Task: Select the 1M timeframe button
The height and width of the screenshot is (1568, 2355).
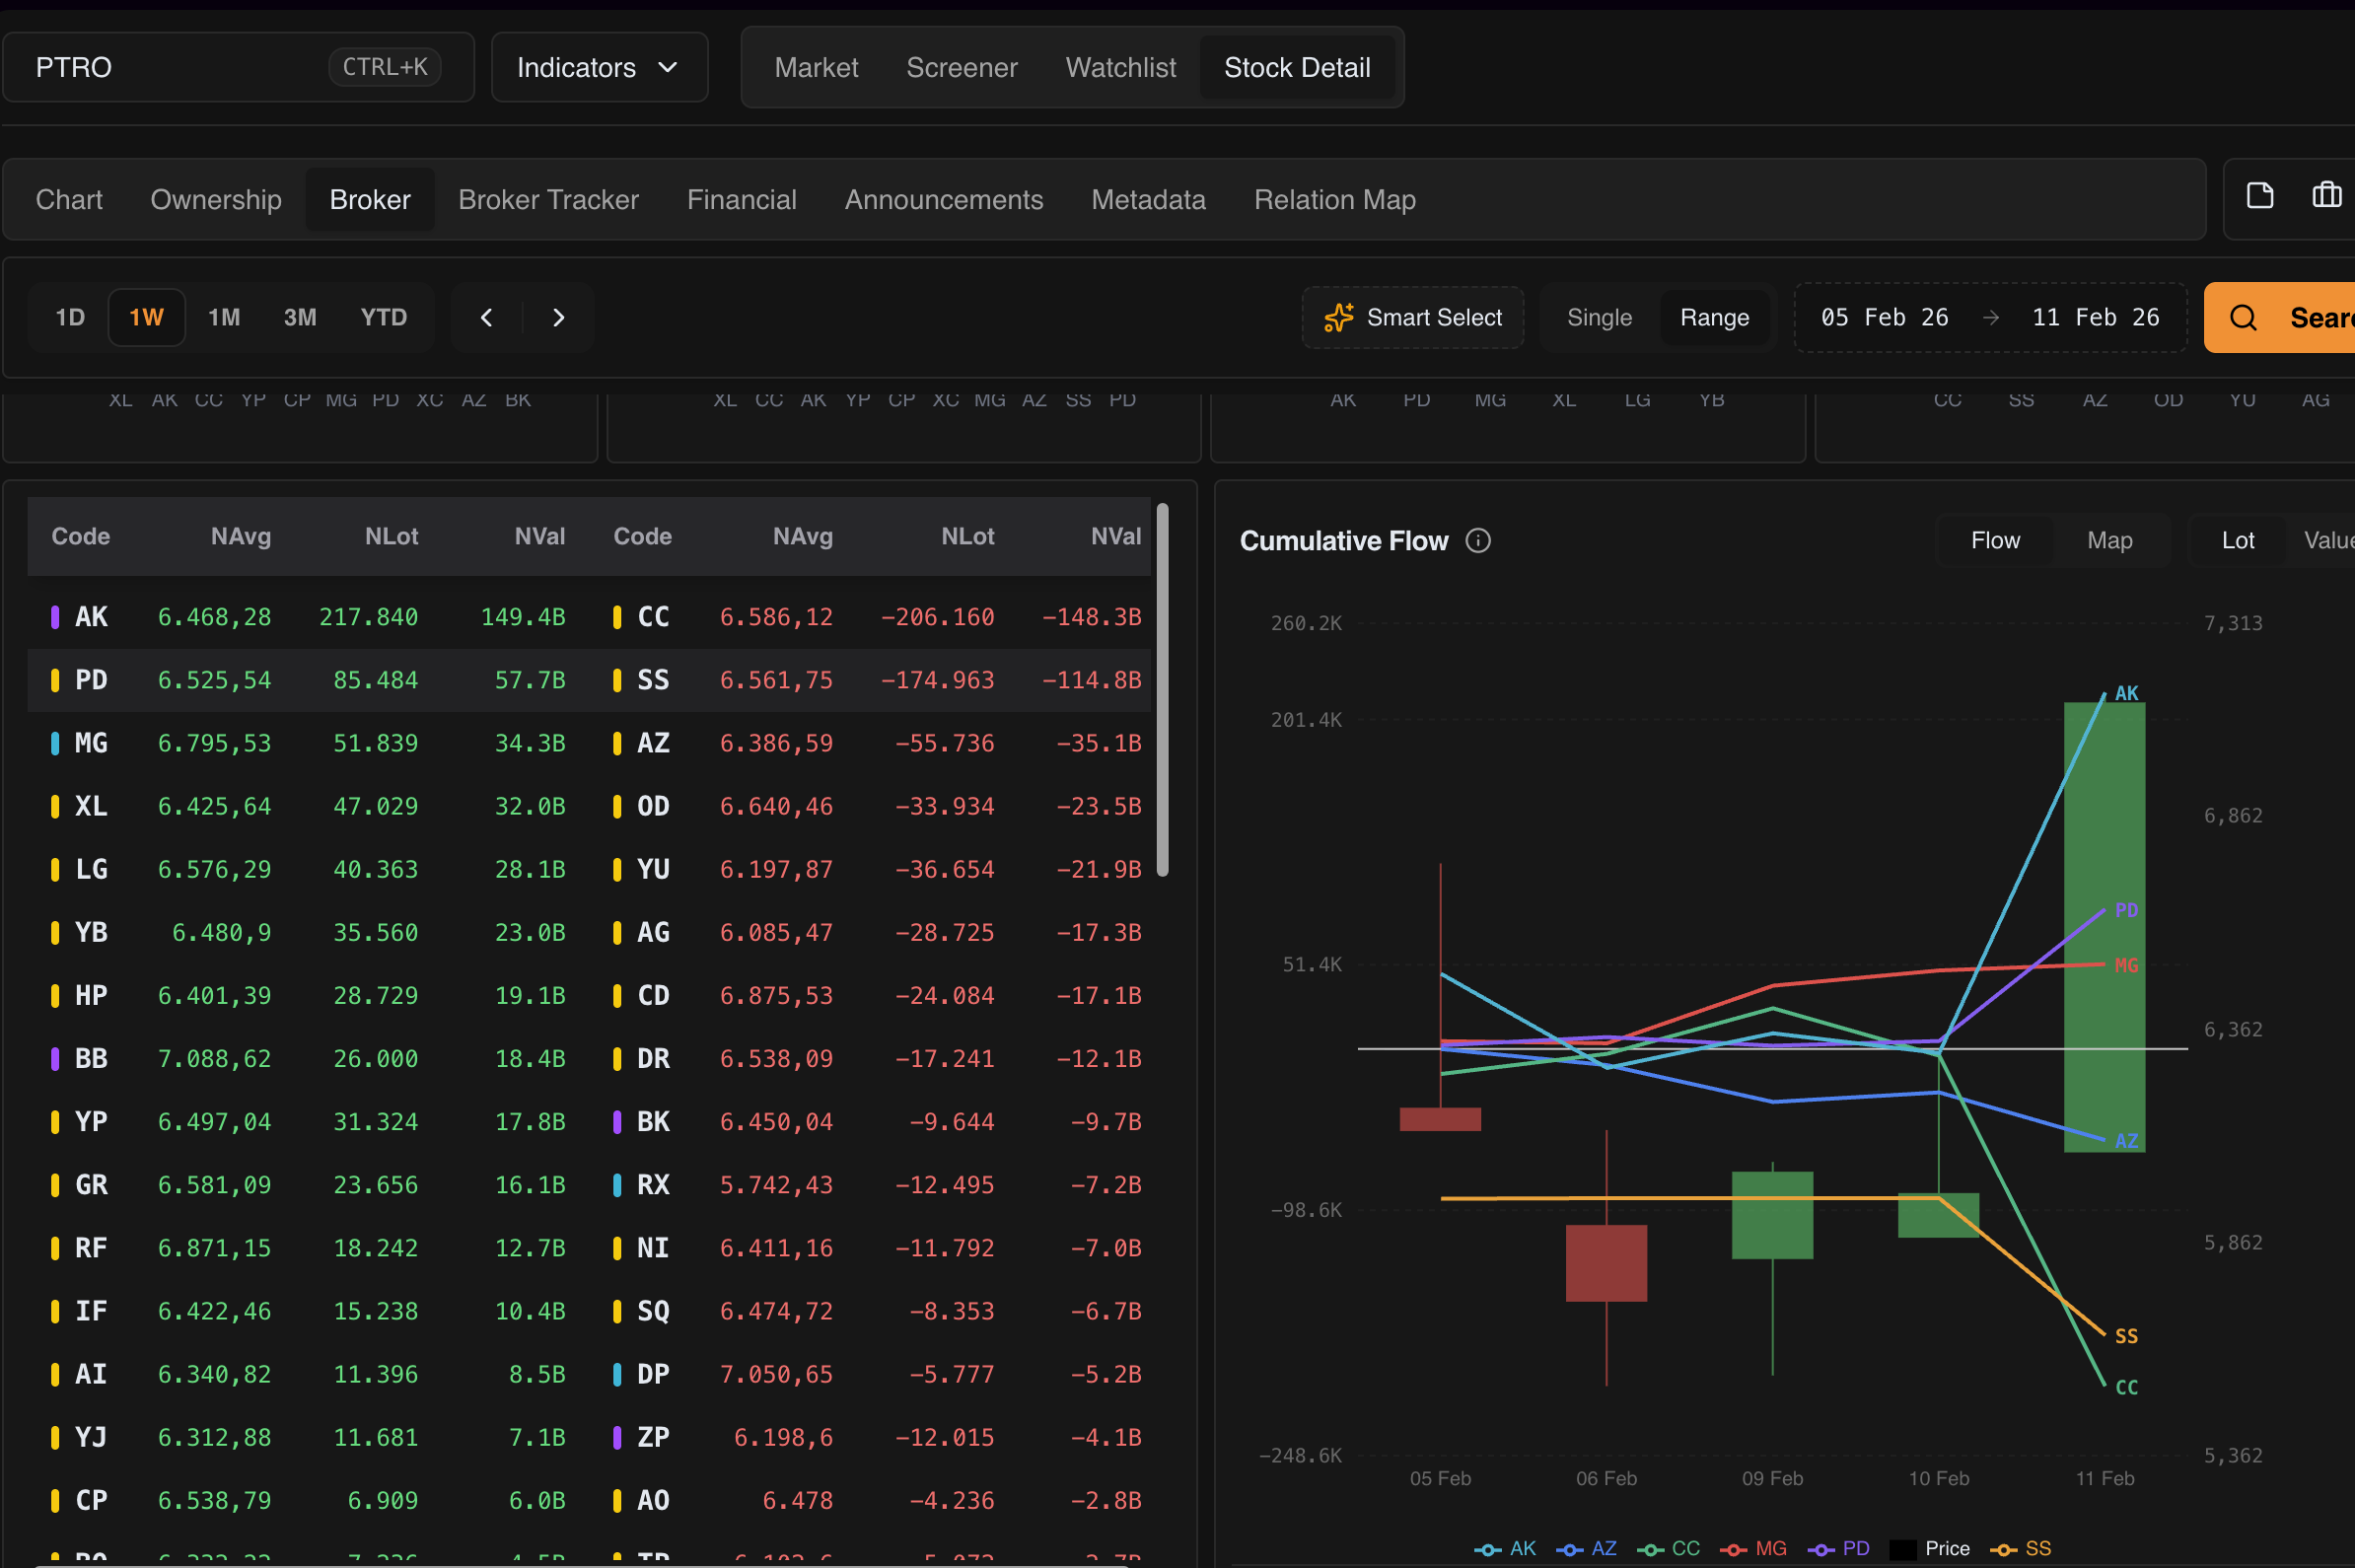Action: tap(224, 317)
